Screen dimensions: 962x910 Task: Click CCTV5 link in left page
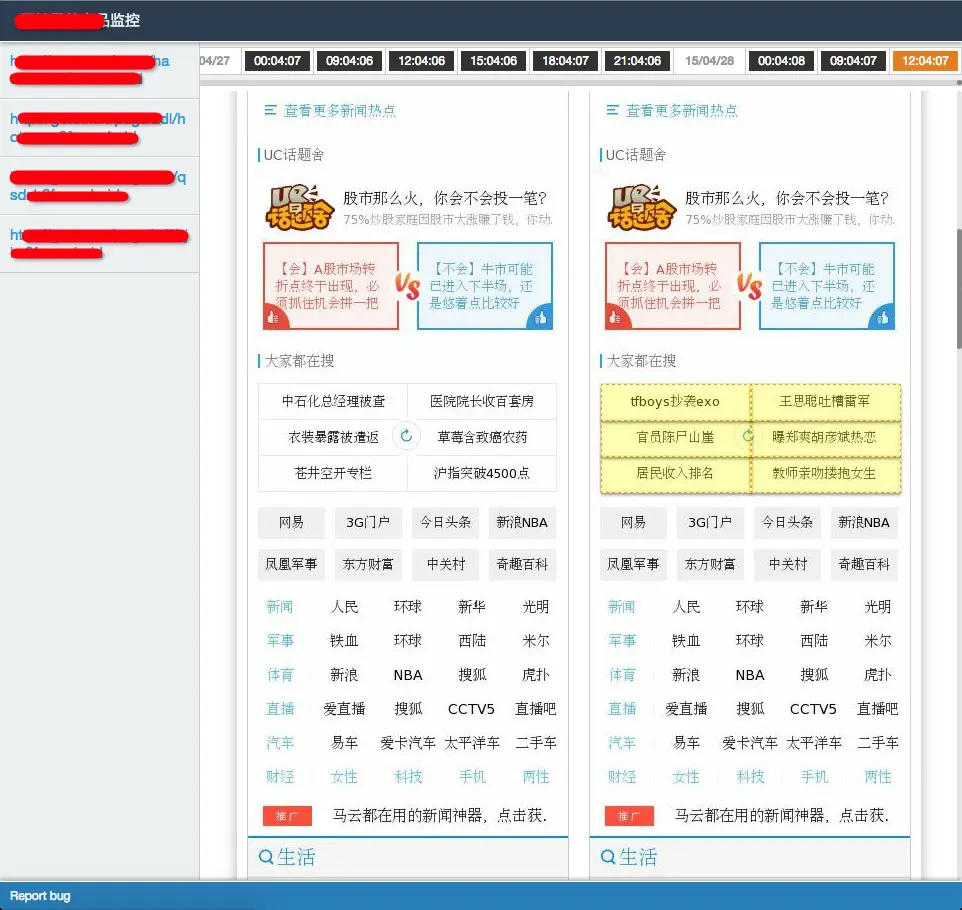(x=471, y=709)
